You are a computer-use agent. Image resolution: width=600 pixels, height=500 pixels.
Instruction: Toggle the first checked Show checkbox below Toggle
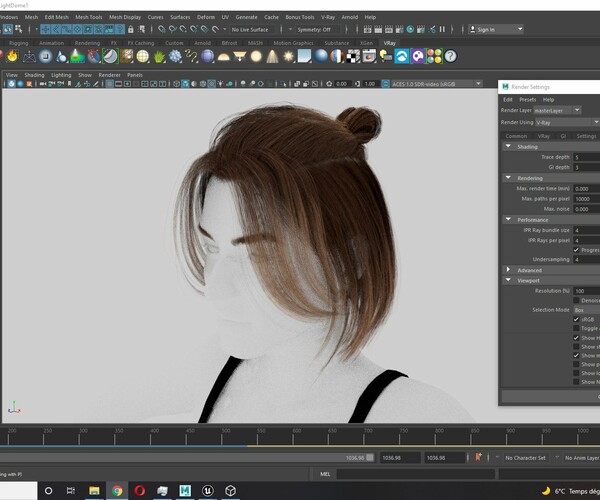point(576,338)
